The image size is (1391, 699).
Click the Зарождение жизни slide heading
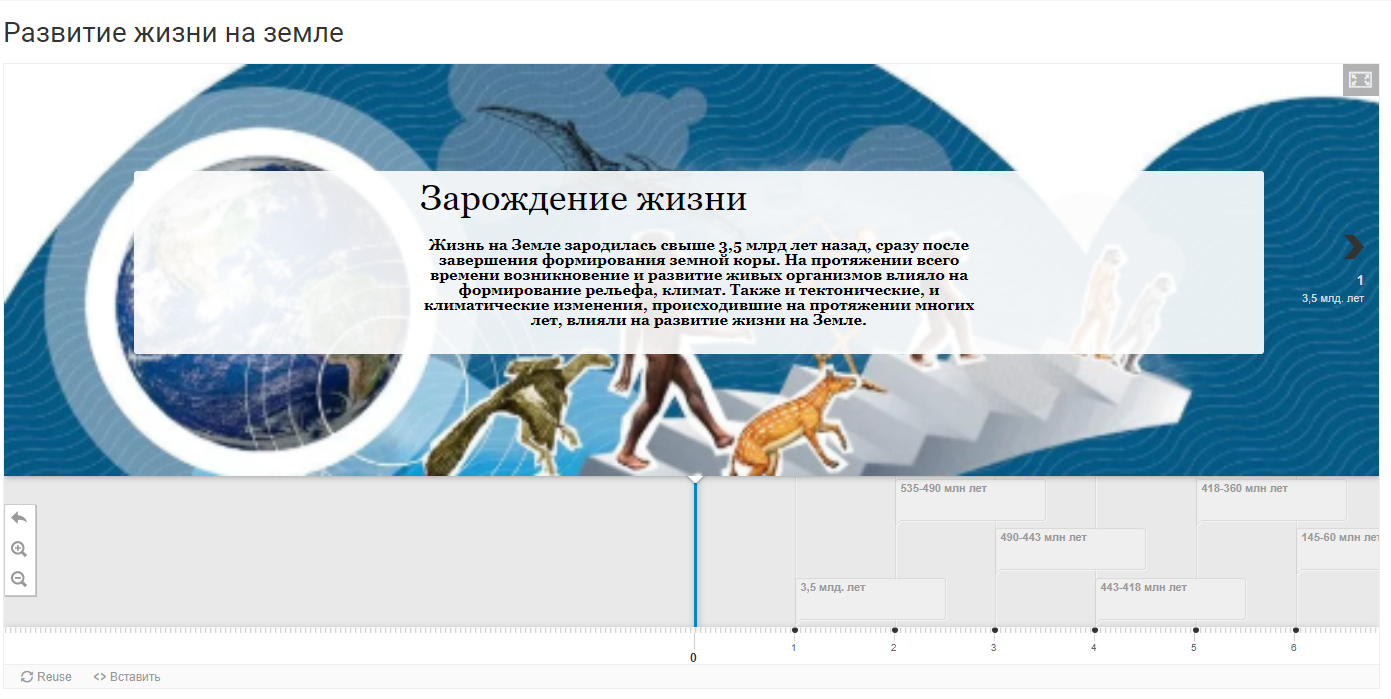coord(583,199)
